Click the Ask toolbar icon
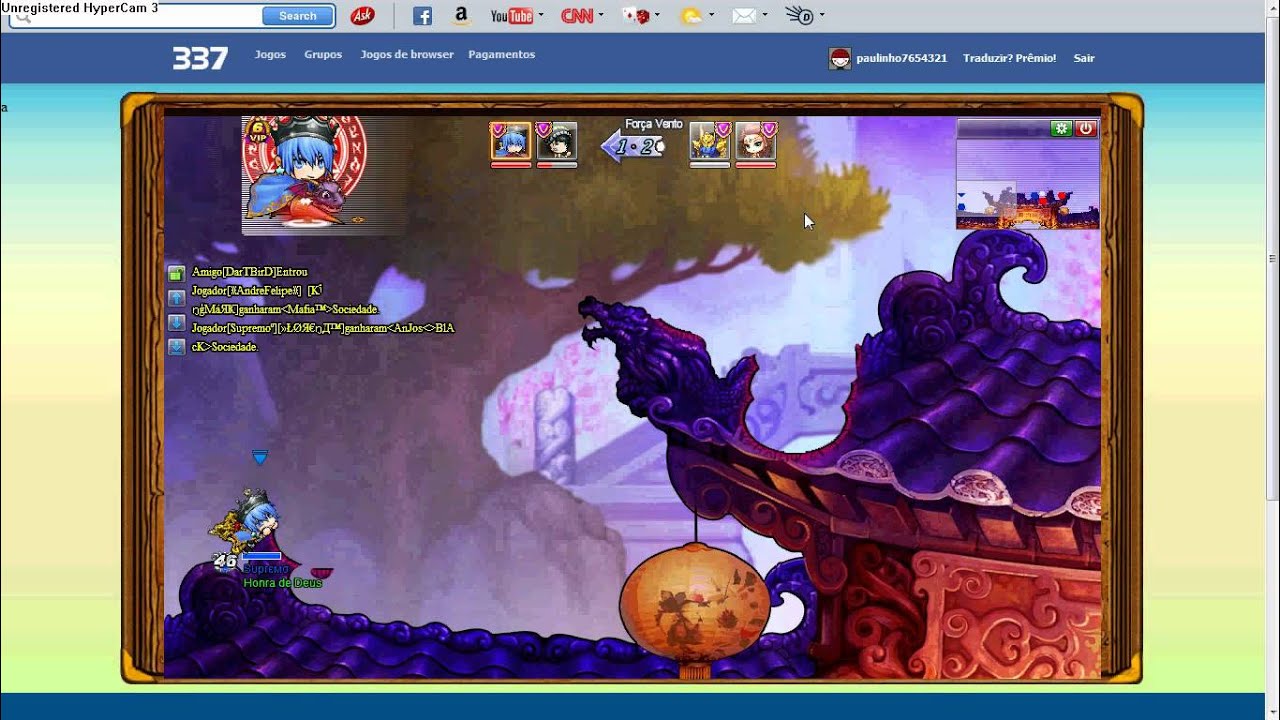The height and width of the screenshot is (720, 1280). tap(362, 16)
